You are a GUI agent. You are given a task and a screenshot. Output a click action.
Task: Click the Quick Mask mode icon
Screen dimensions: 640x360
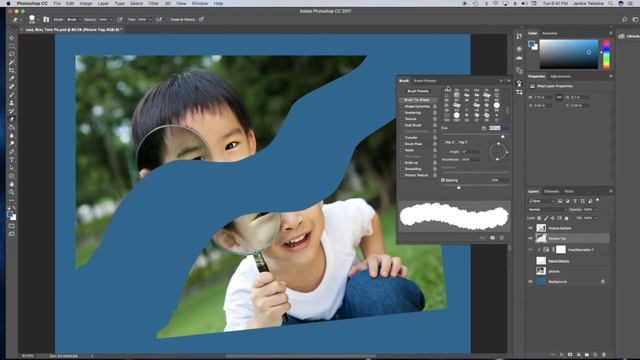pyautogui.click(x=11, y=226)
